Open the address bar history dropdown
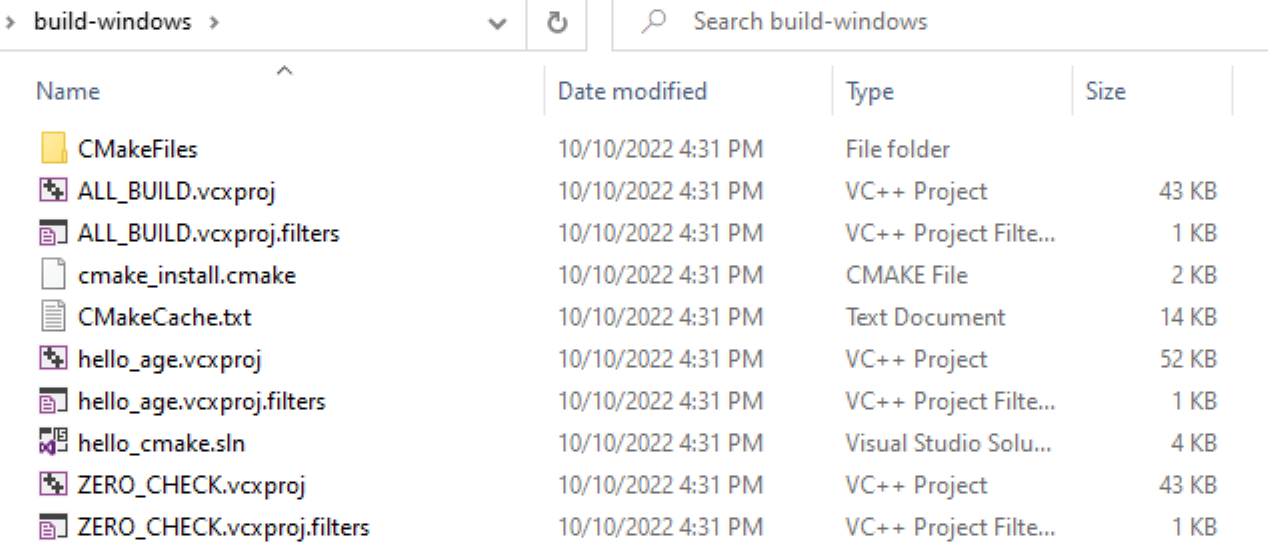This screenshot has width=1268, height=560. pos(497,23)
